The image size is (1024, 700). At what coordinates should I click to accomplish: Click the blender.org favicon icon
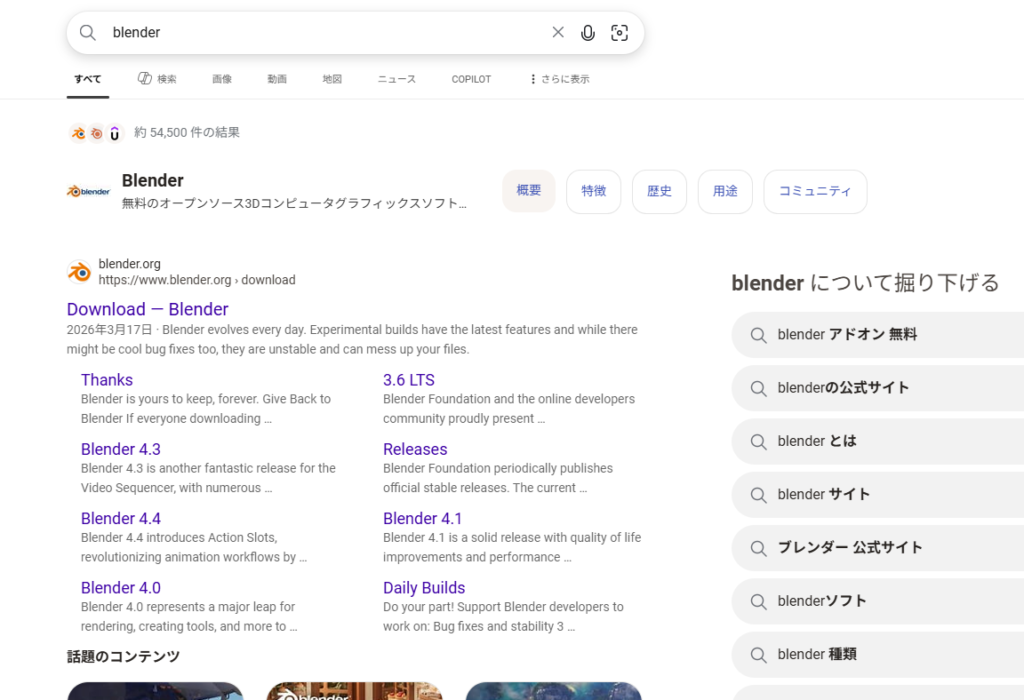pyautogui.click(x=79, y=272)
